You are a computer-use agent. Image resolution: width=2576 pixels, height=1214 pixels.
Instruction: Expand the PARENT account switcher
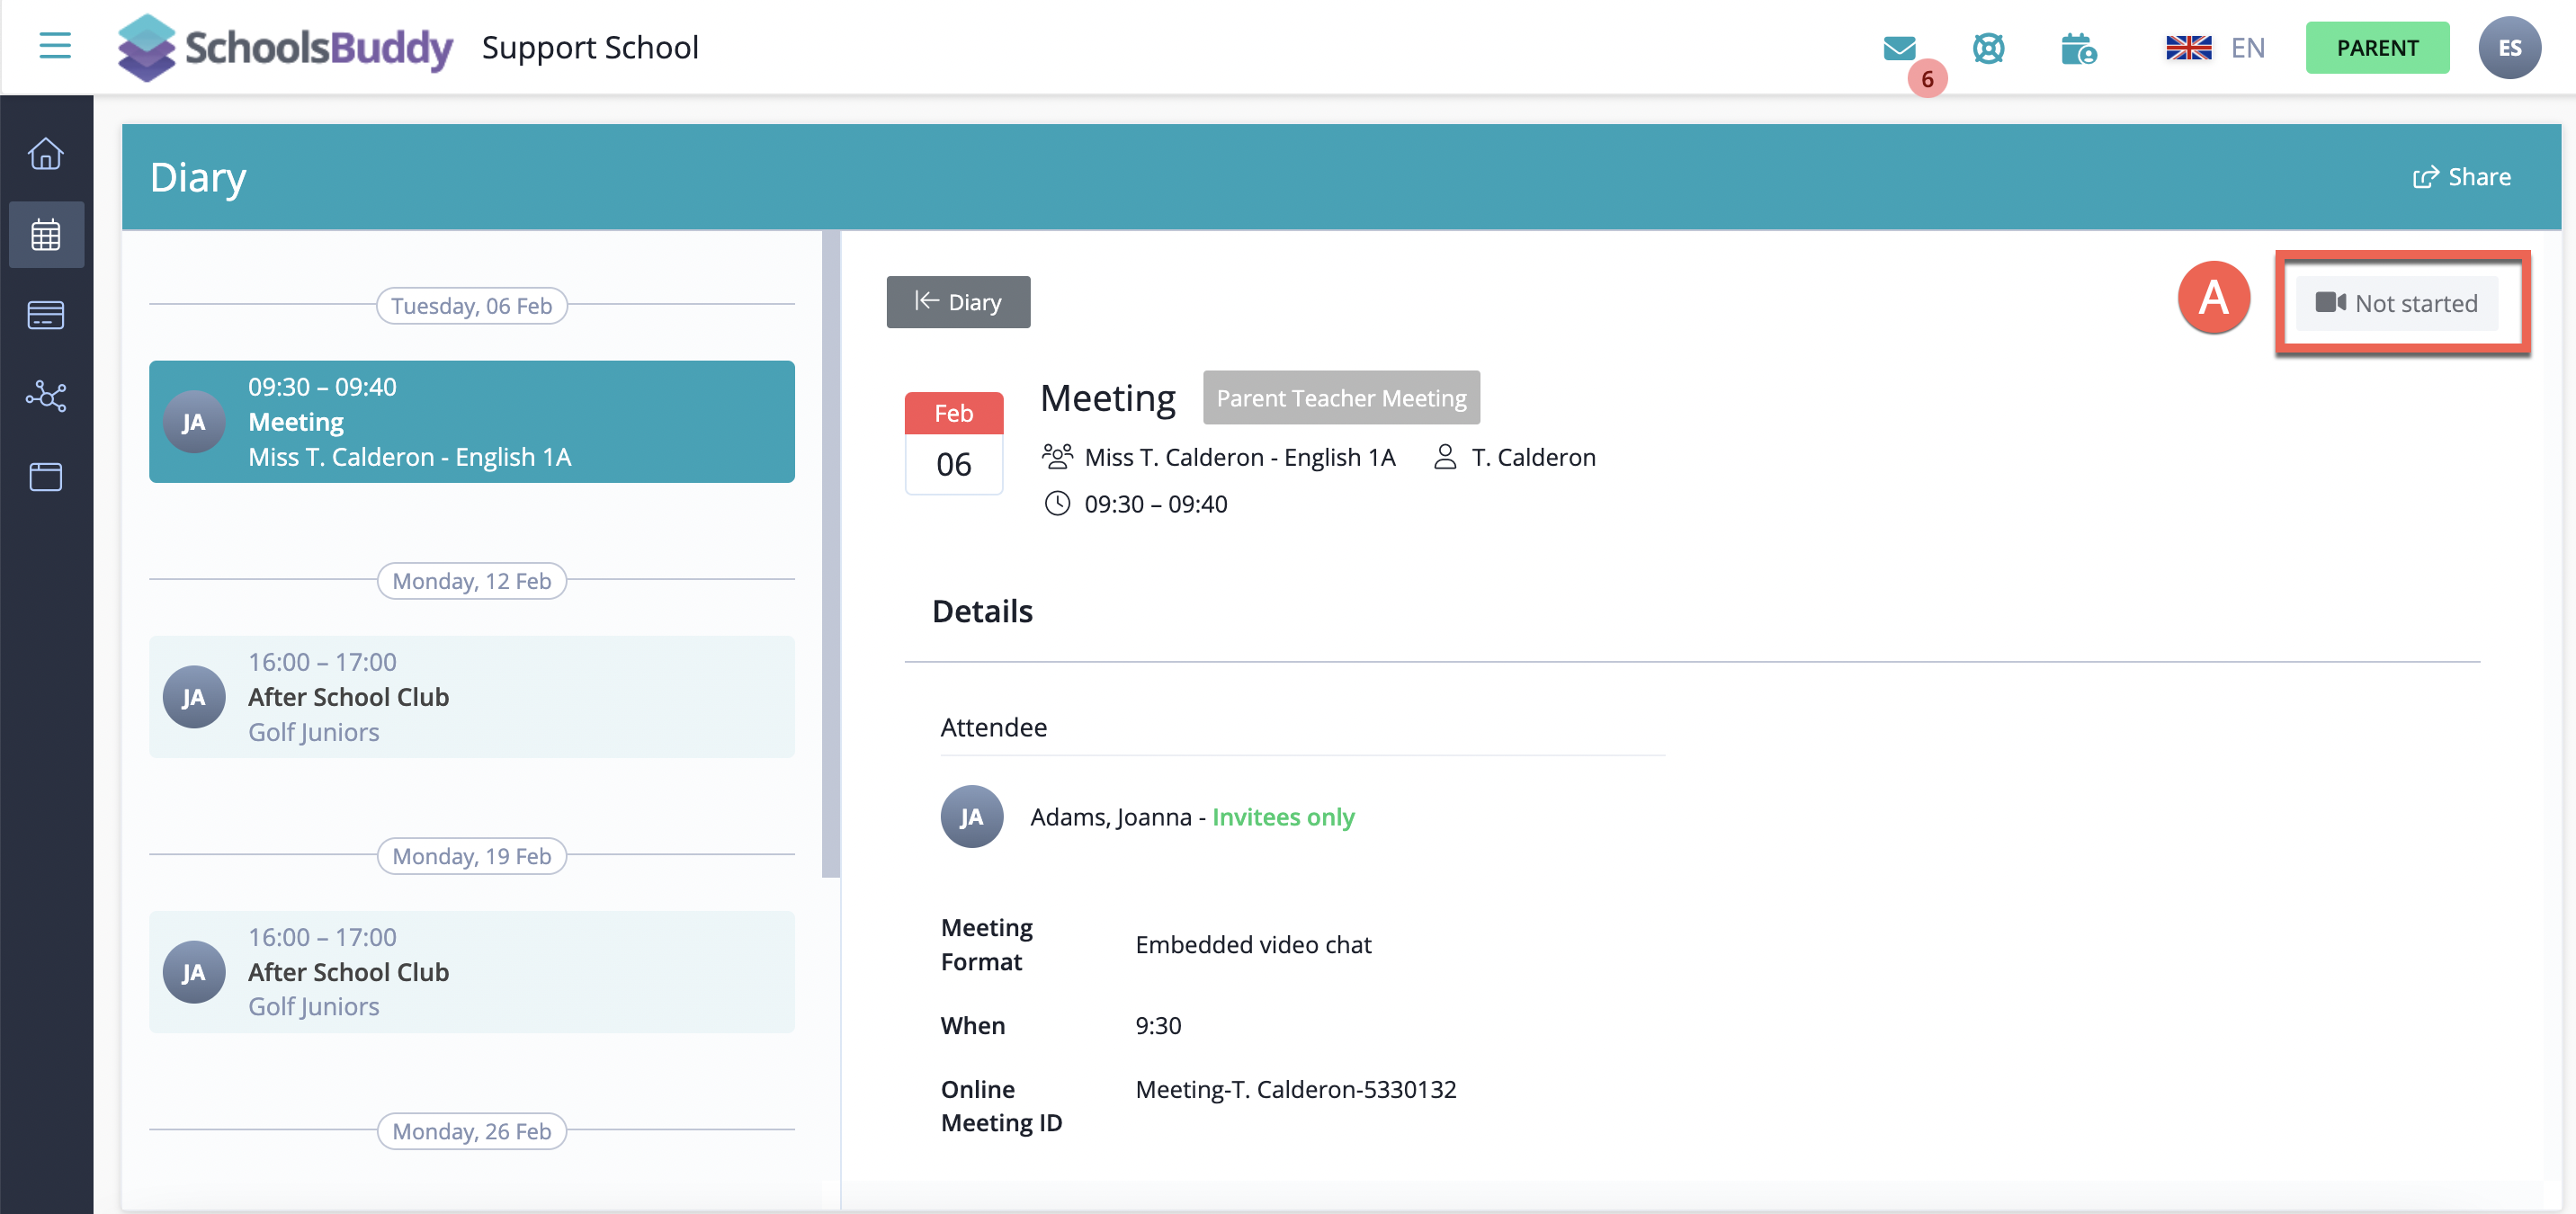point(2377,47)
